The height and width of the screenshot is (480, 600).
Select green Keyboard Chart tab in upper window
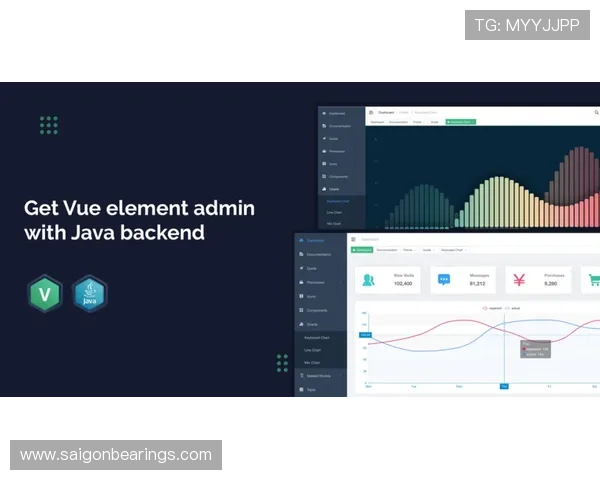[461, 122]
